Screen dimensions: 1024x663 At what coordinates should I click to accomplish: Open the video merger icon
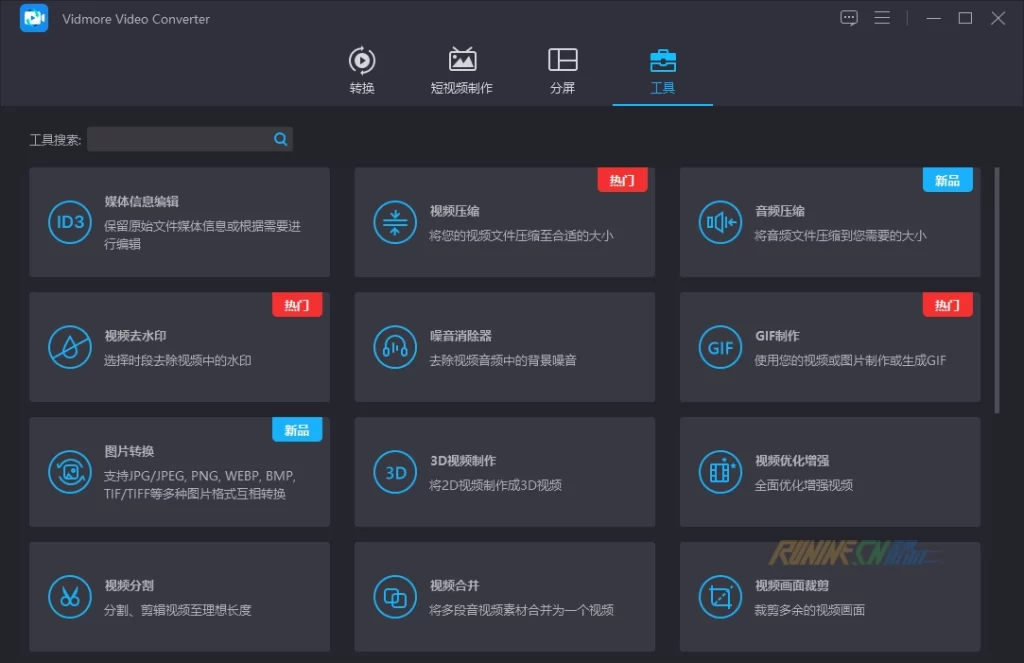tap(395, 597)
